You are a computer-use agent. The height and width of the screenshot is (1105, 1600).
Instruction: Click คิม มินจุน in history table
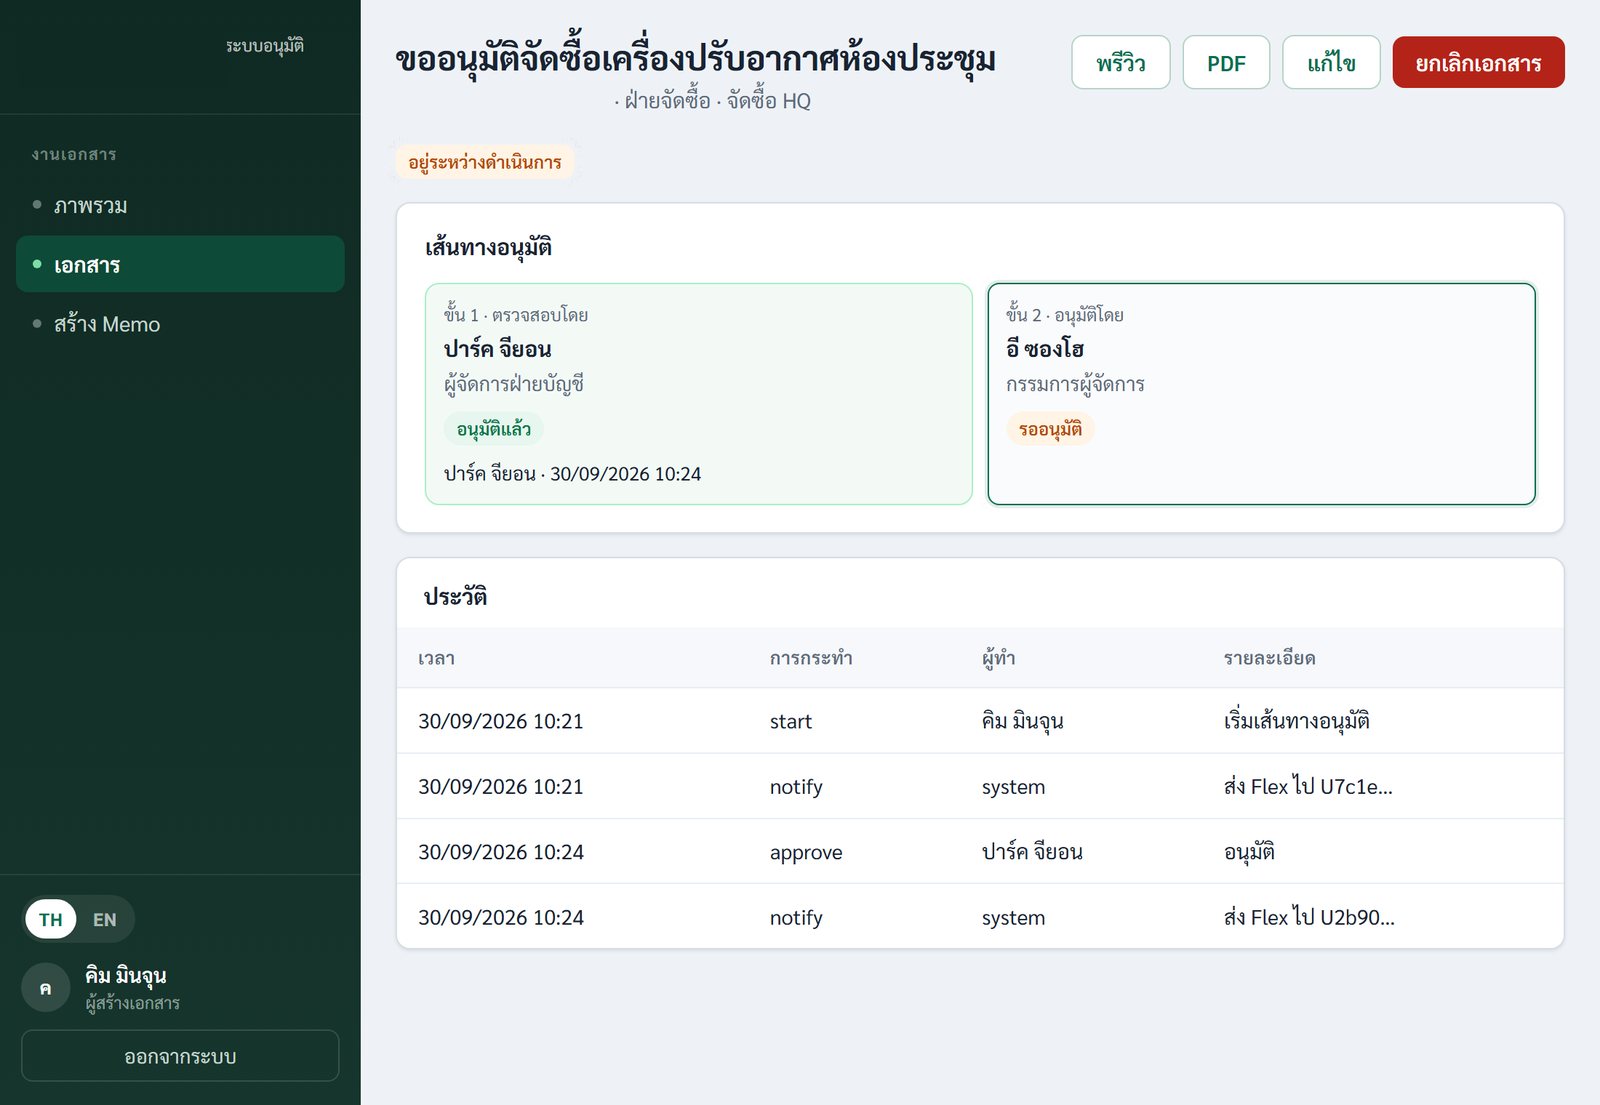(1023, 721)
